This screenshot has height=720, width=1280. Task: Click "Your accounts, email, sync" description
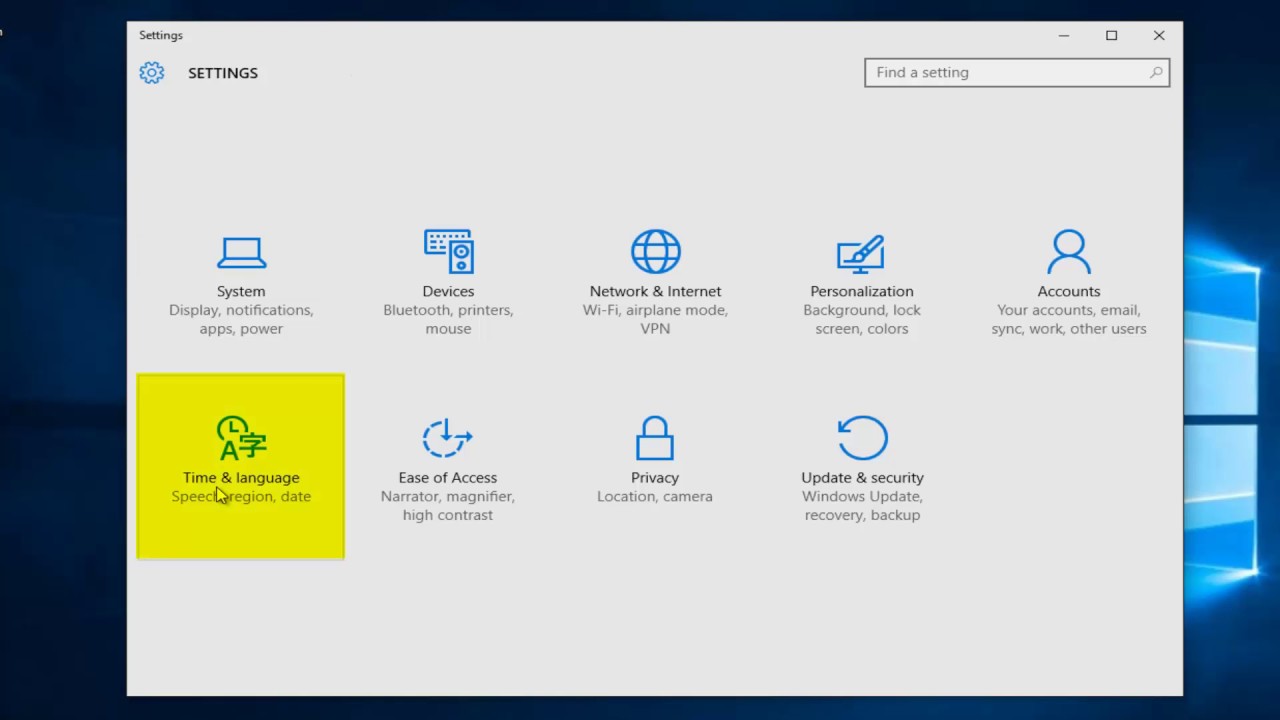pos(1069,319)
